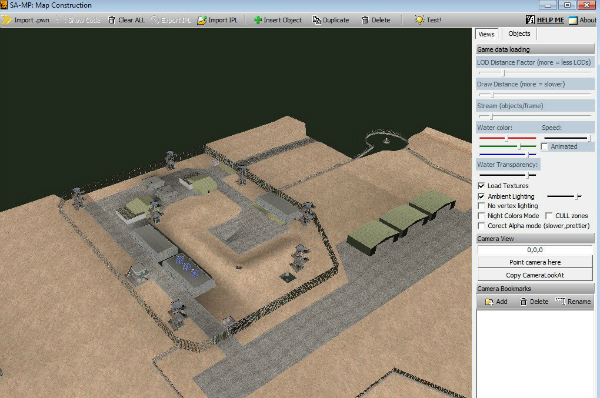
Task: Open Import IPL from the toolbar
Action: pos(202,20)
